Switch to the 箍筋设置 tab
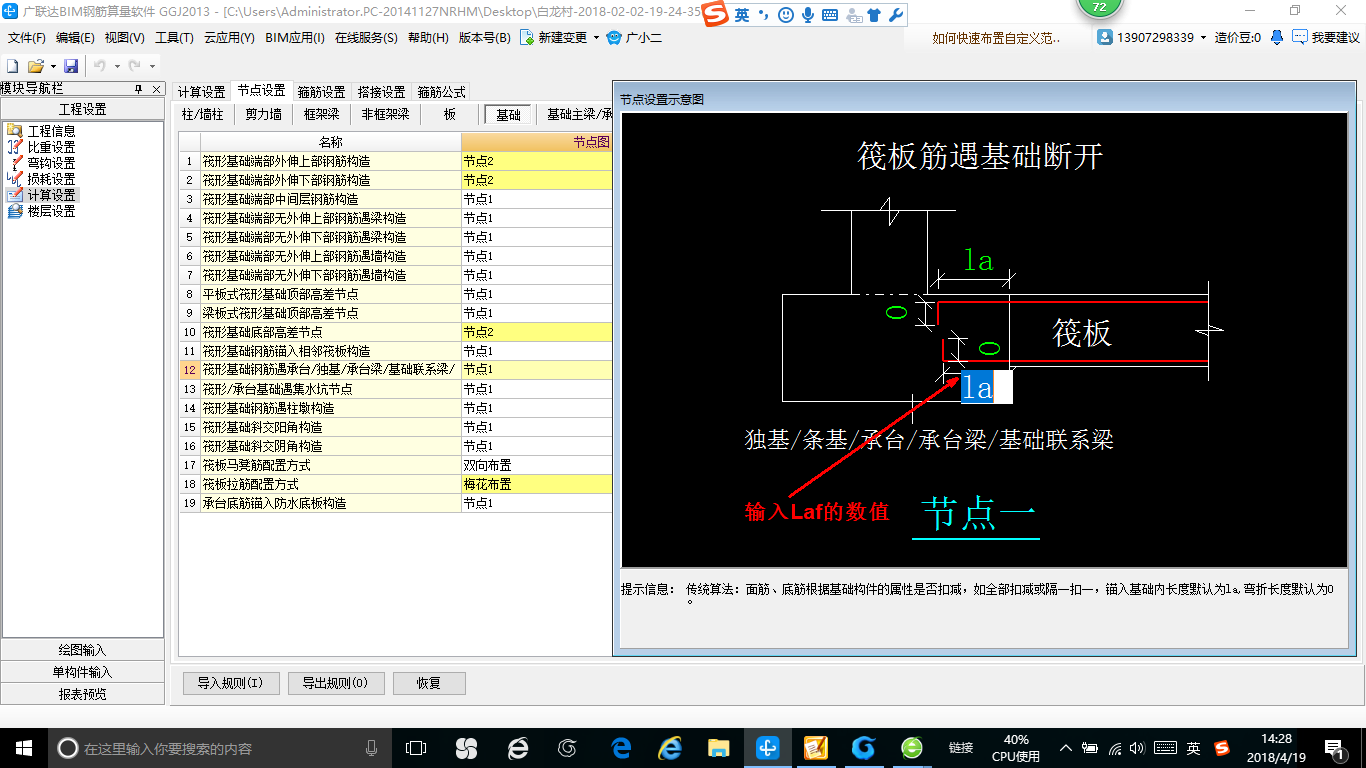 (321, 92)
